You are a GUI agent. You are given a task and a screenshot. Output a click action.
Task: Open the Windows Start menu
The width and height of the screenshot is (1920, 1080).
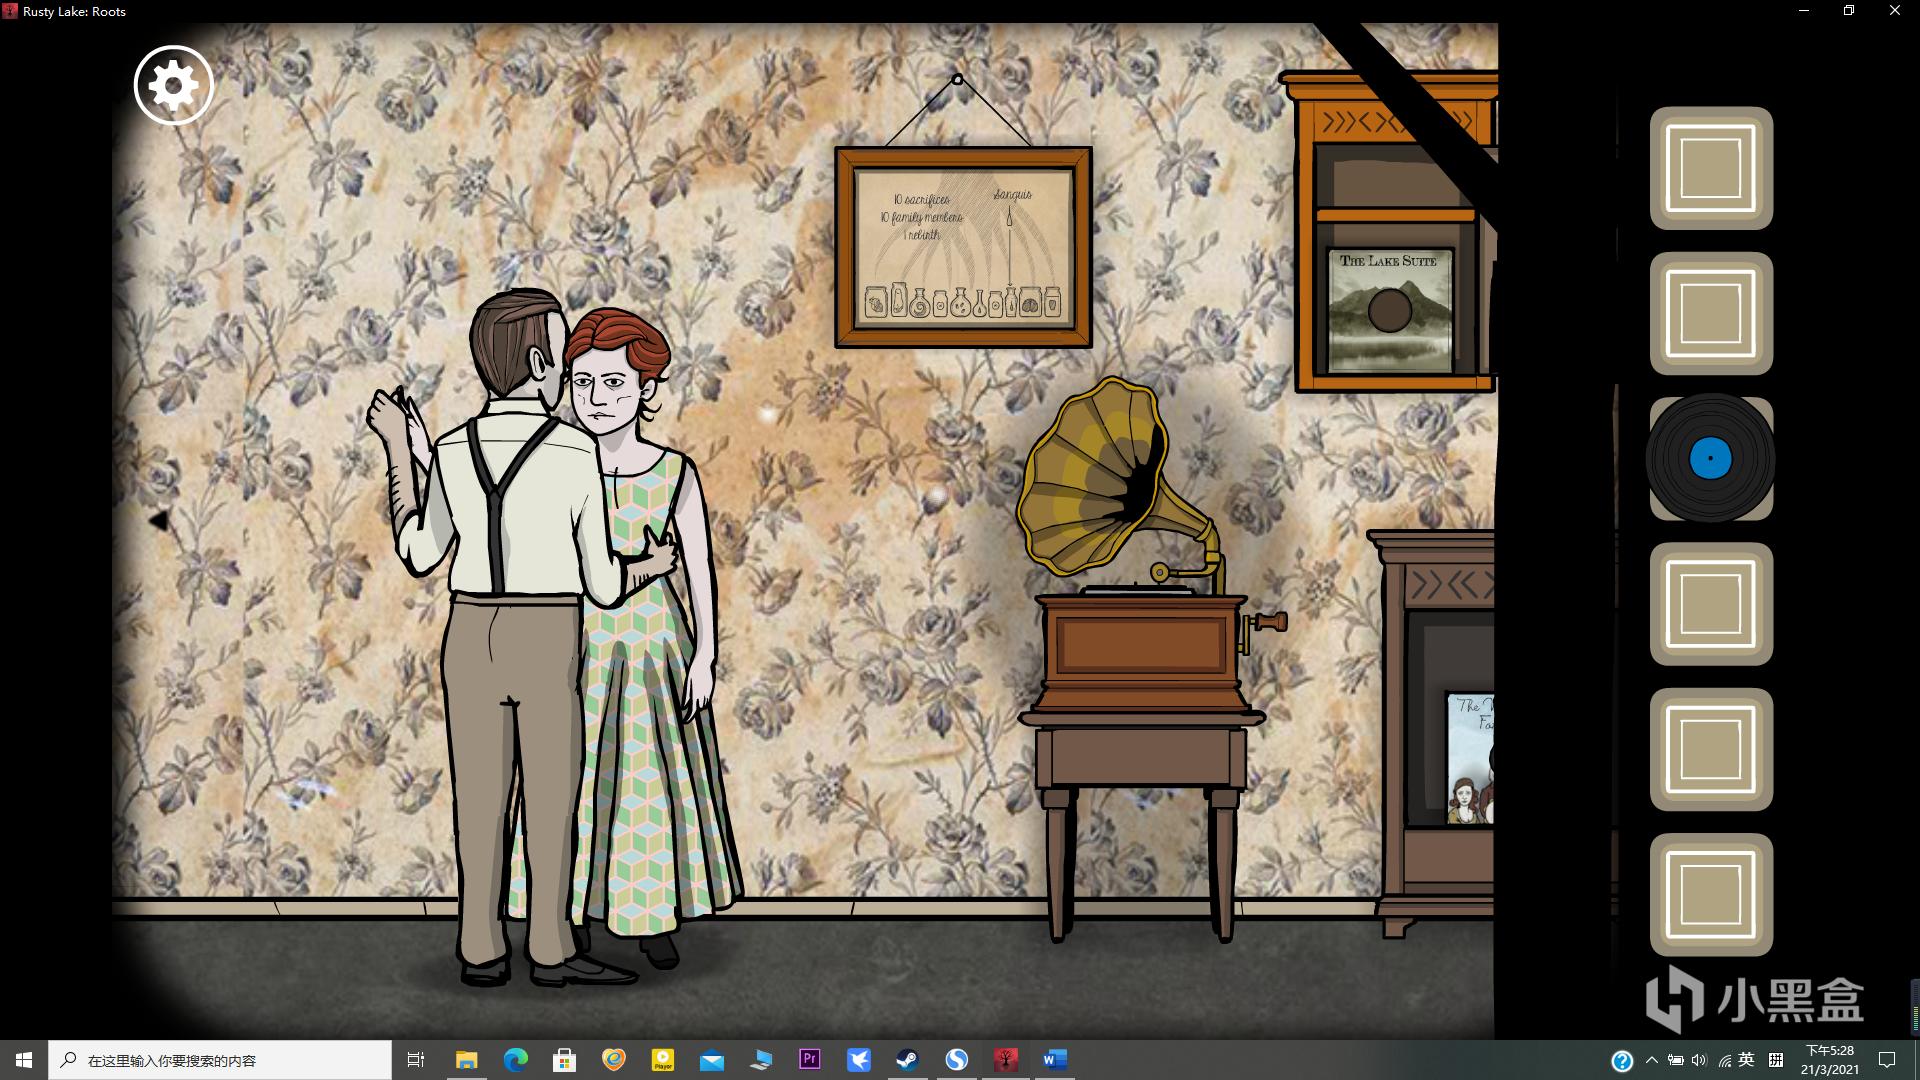[24, 1060]
